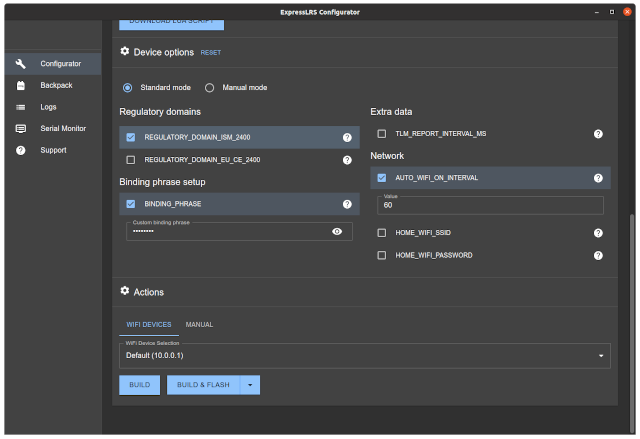Open the Support question-mark icon
Viewport: 640px width, 439px height.
(x=20, y=150)
